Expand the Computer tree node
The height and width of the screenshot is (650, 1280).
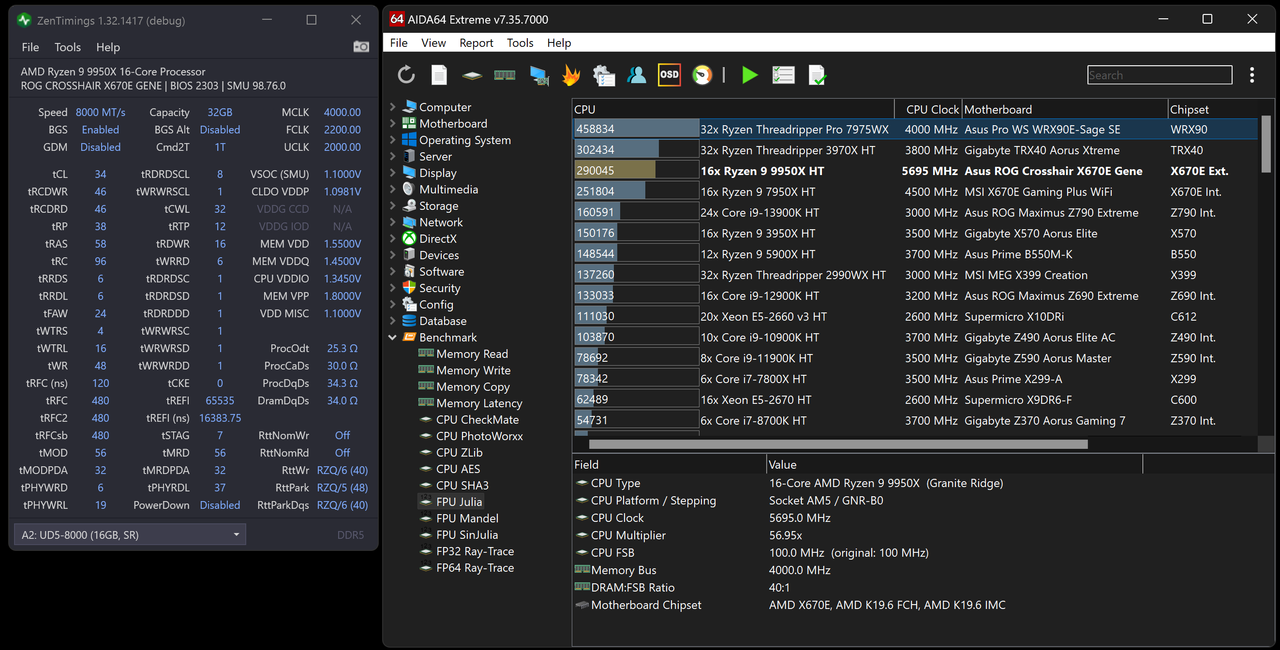392,107
